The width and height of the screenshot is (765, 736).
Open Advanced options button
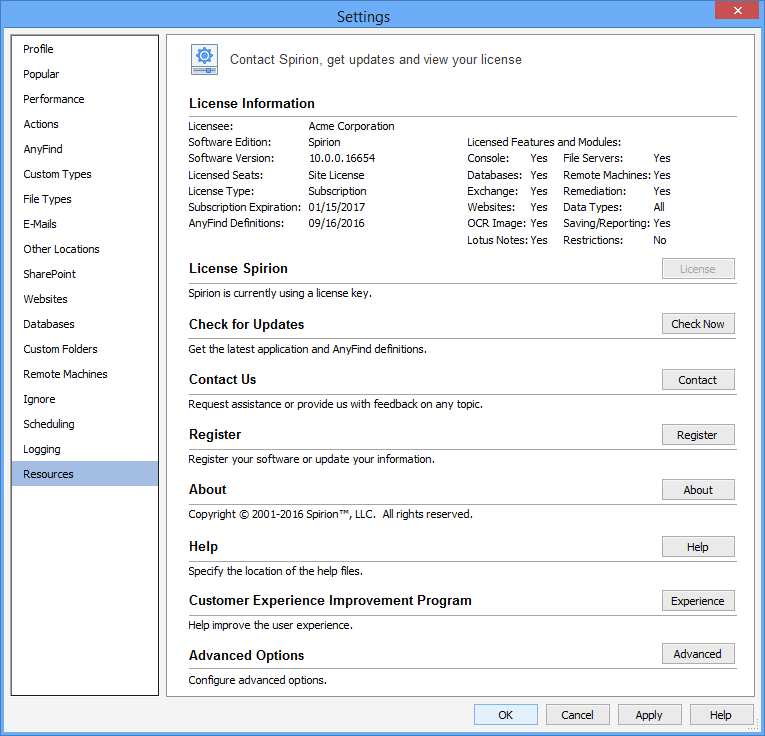pyautogui.click(x=698, y=654)
